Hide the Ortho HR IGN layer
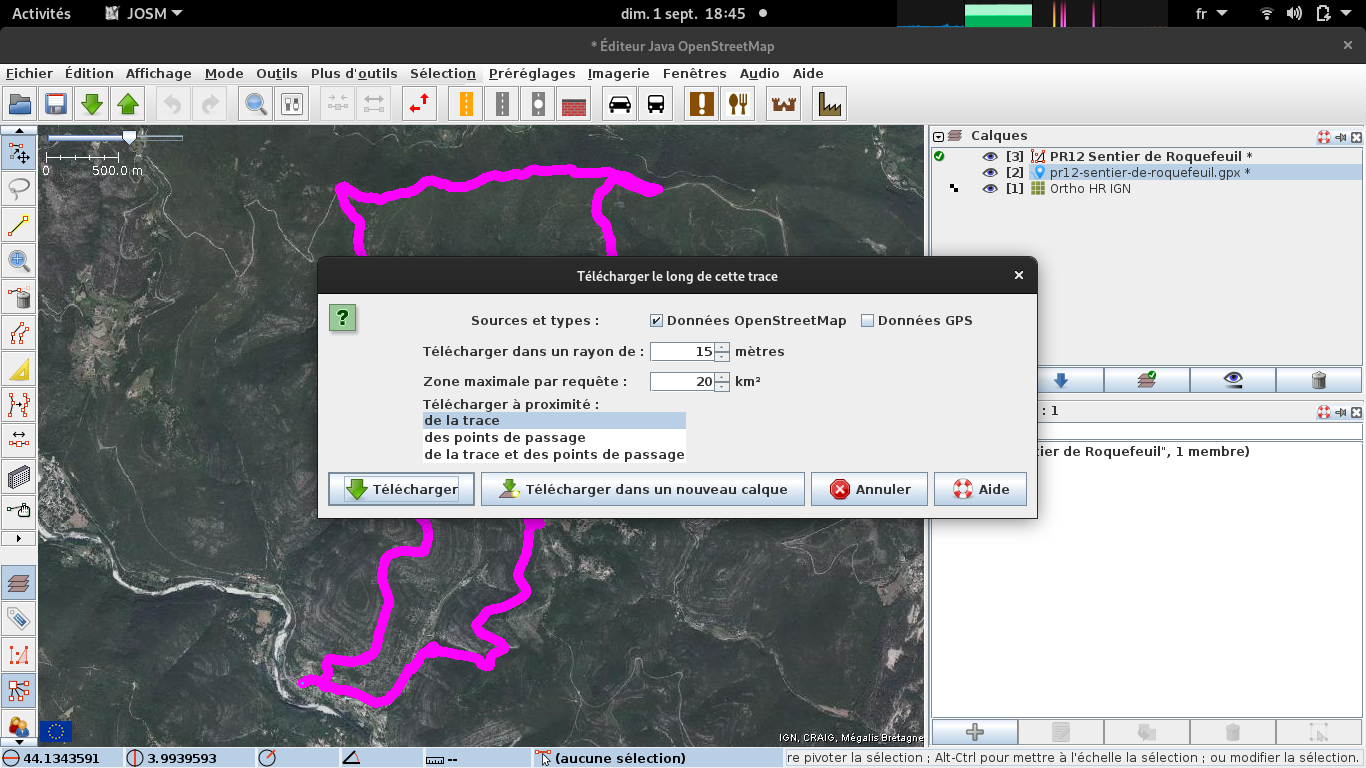This screenshot has width=1366, height=768. 990,189
